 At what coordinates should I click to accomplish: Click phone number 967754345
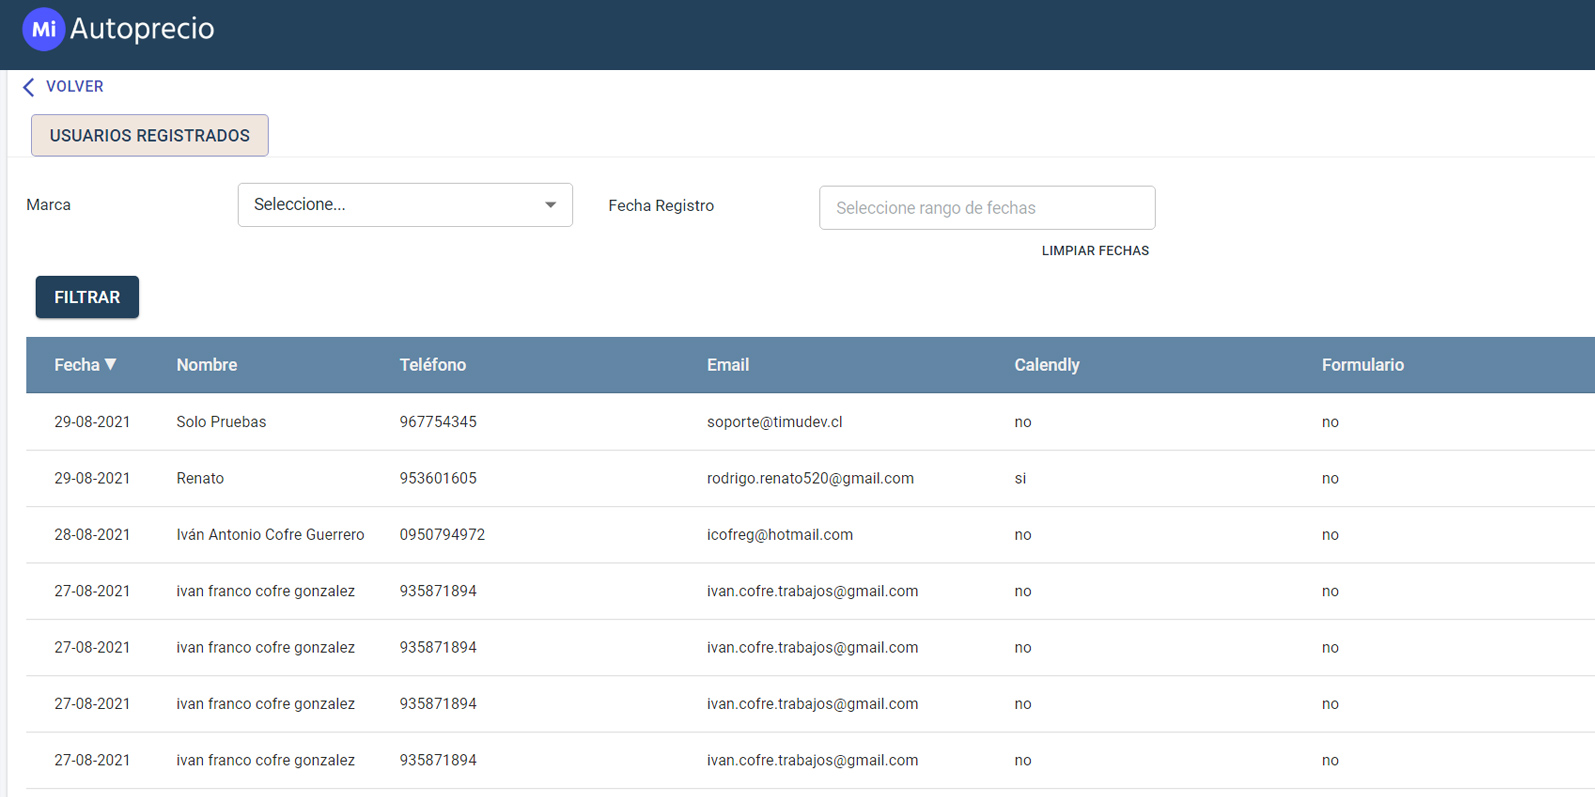coord(438,422)
